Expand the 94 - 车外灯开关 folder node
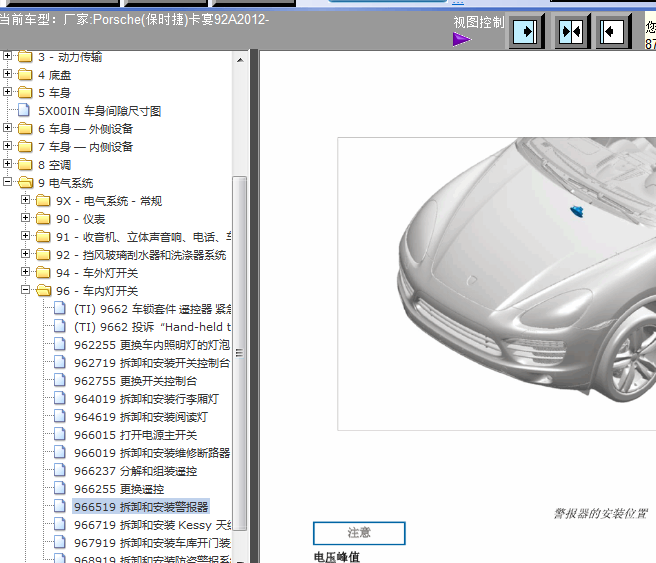 (x=25, y=271)
